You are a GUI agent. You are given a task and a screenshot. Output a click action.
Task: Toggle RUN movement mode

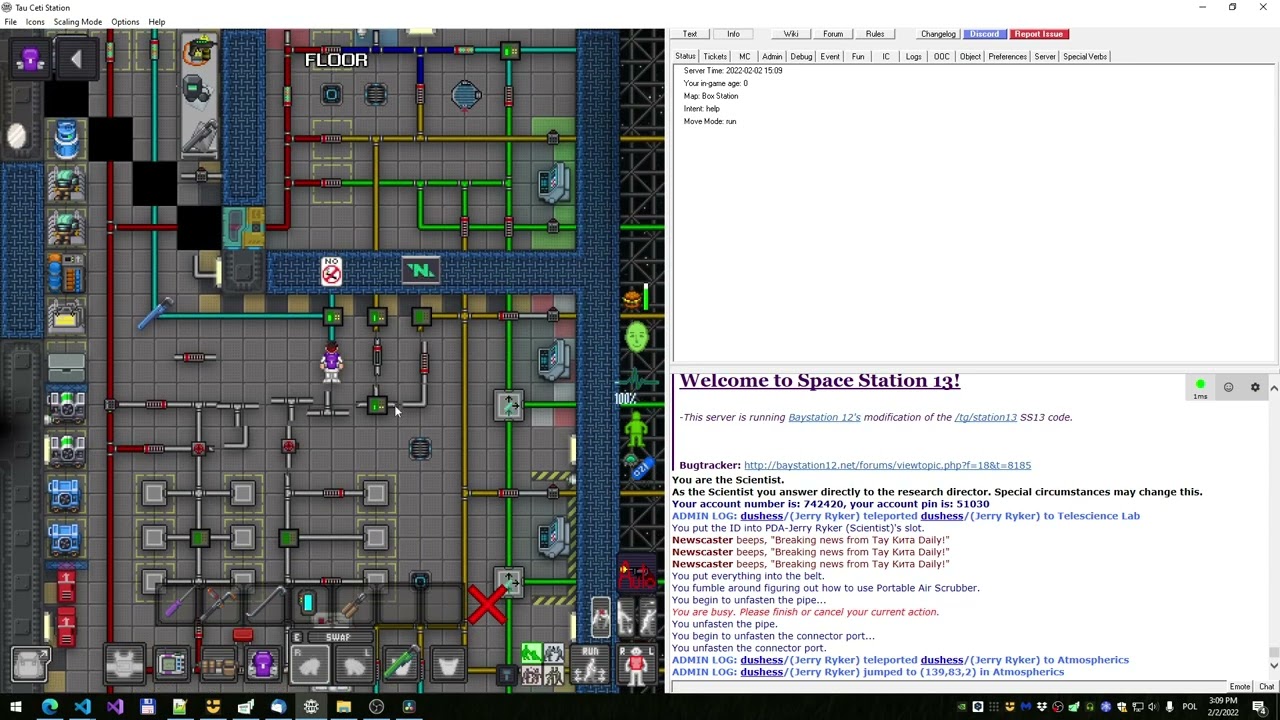point(590,664)
